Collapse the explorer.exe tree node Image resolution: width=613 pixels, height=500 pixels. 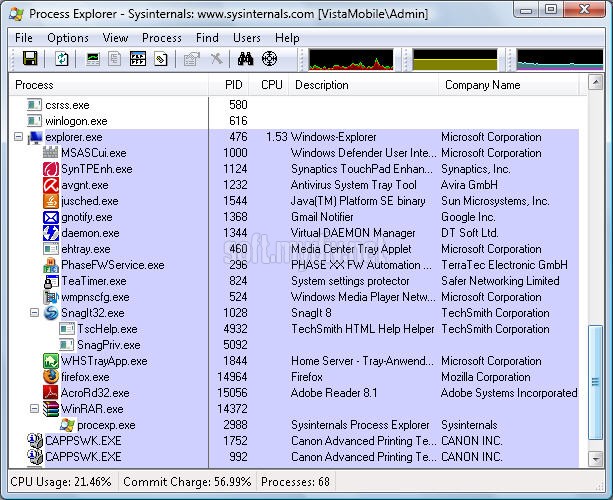tap(18, 137)
